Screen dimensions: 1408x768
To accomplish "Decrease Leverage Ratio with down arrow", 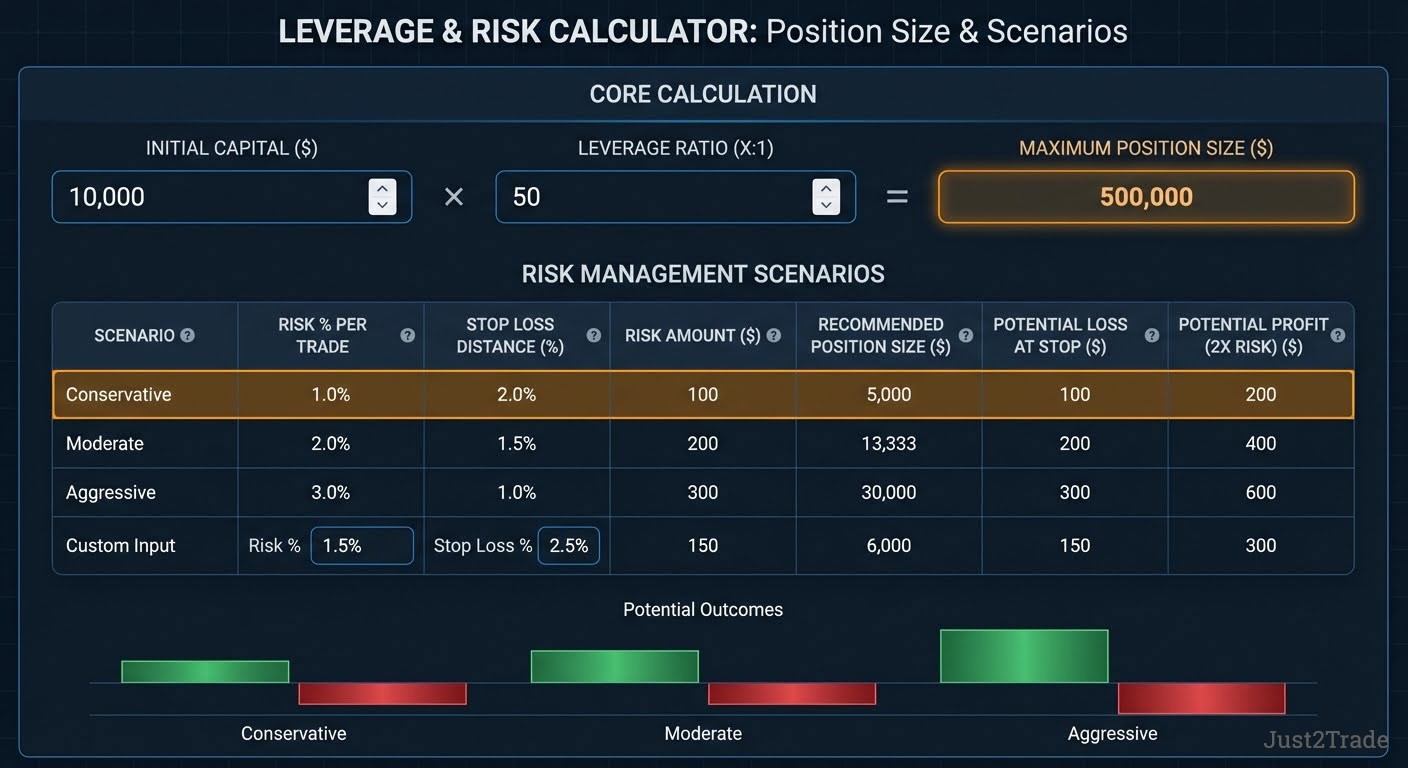I will 826,205.
